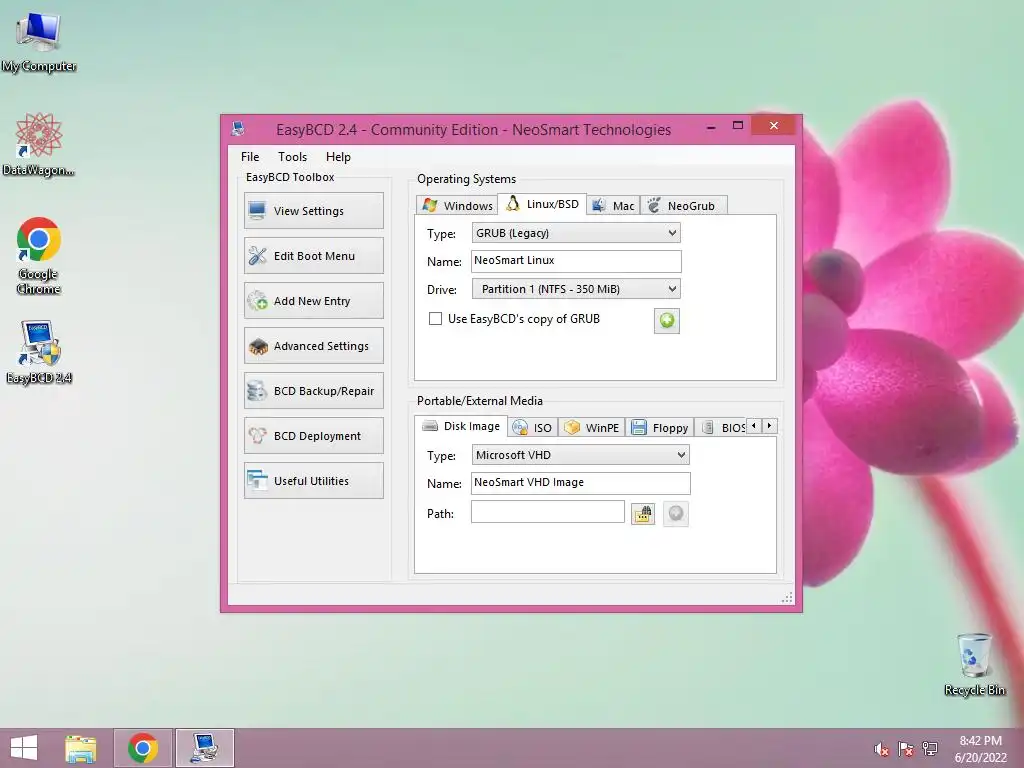Select My Computer desktop icon
The width and height of the screenshot is (1024, 768).
(39, 42)
